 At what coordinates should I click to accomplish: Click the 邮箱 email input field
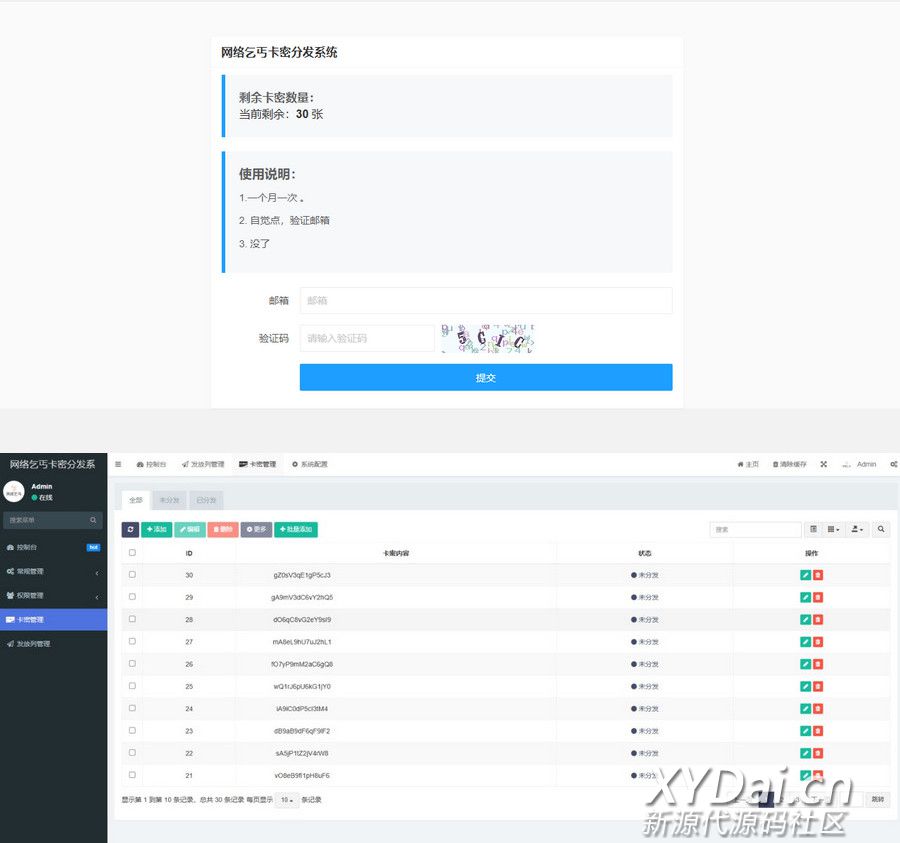pos(486,300)
